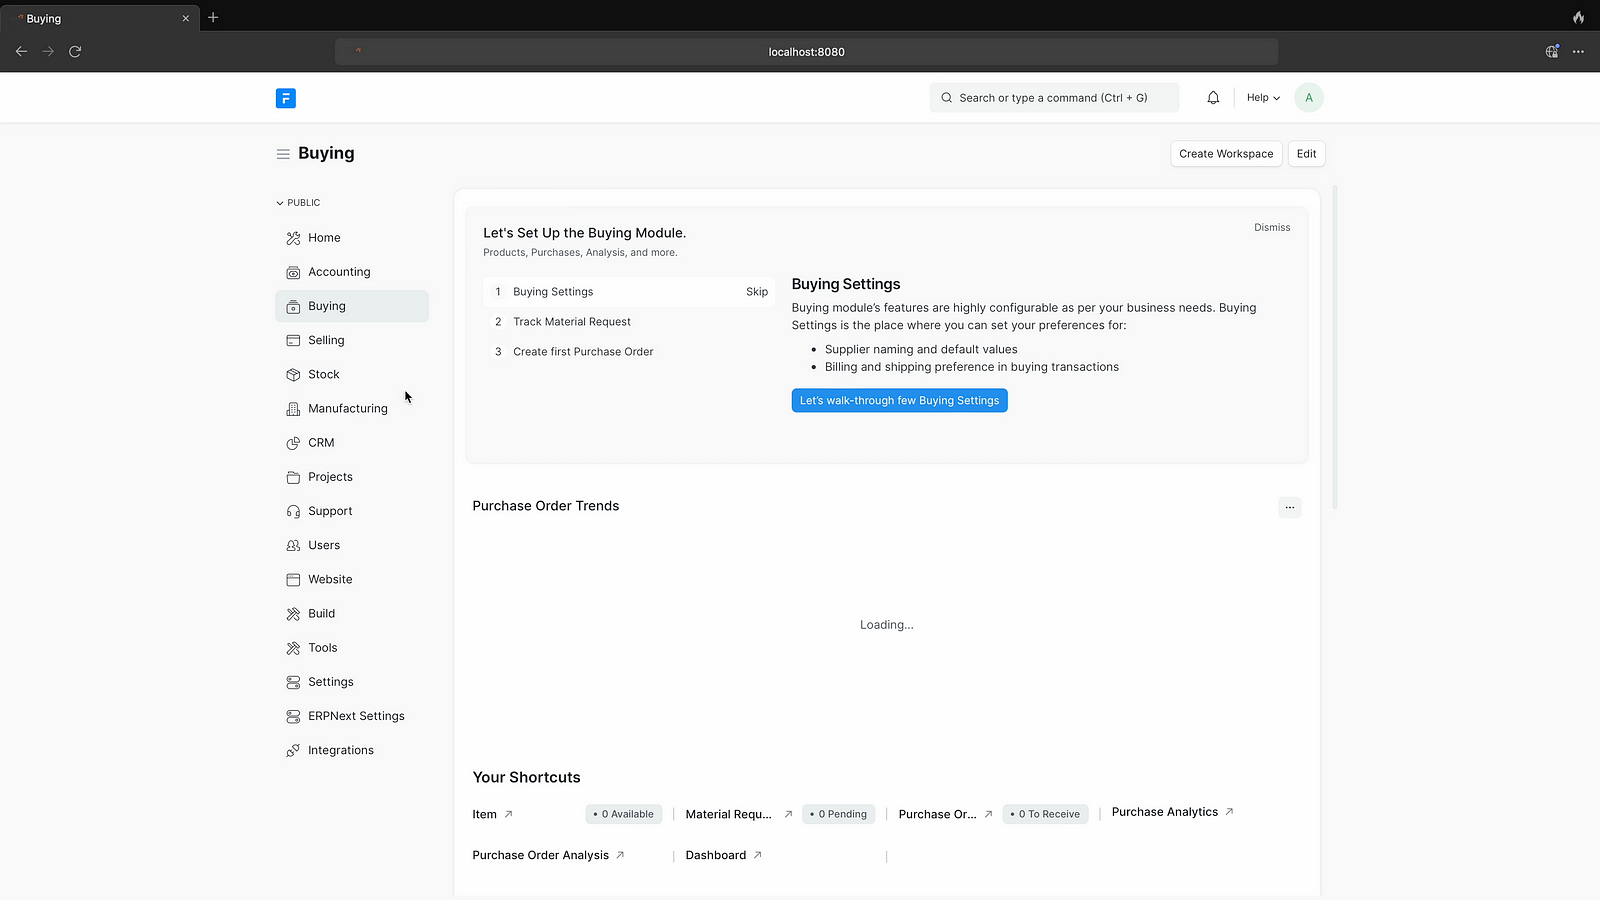
Task: Focus the search or command bar
Action: click(1053, 98)
